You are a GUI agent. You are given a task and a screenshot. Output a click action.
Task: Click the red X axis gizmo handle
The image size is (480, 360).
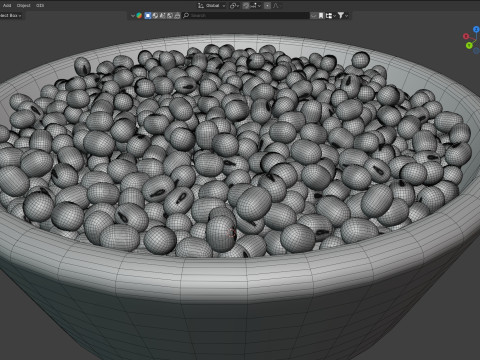(x=466, y=36)
